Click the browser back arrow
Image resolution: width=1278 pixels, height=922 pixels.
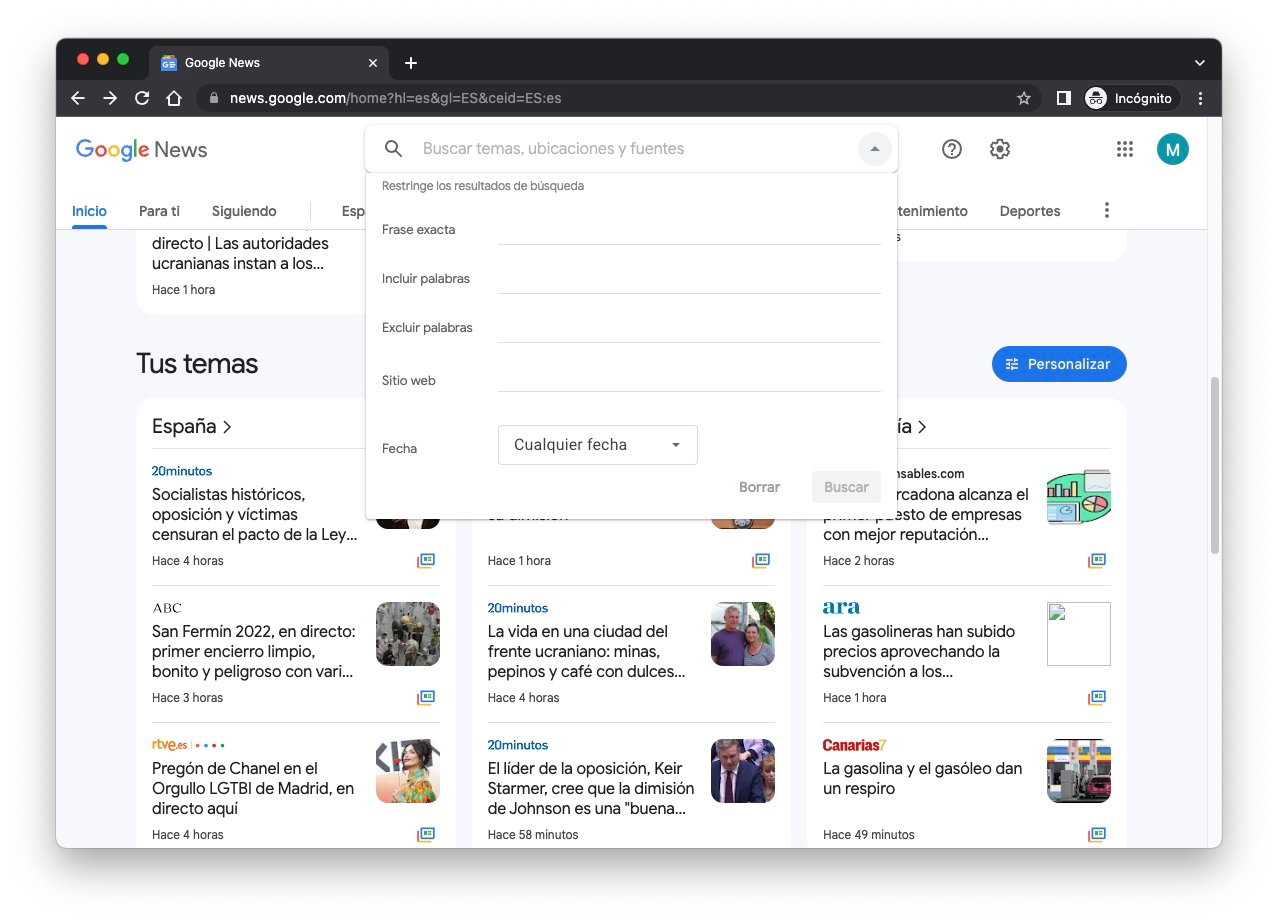coord(77,98)
